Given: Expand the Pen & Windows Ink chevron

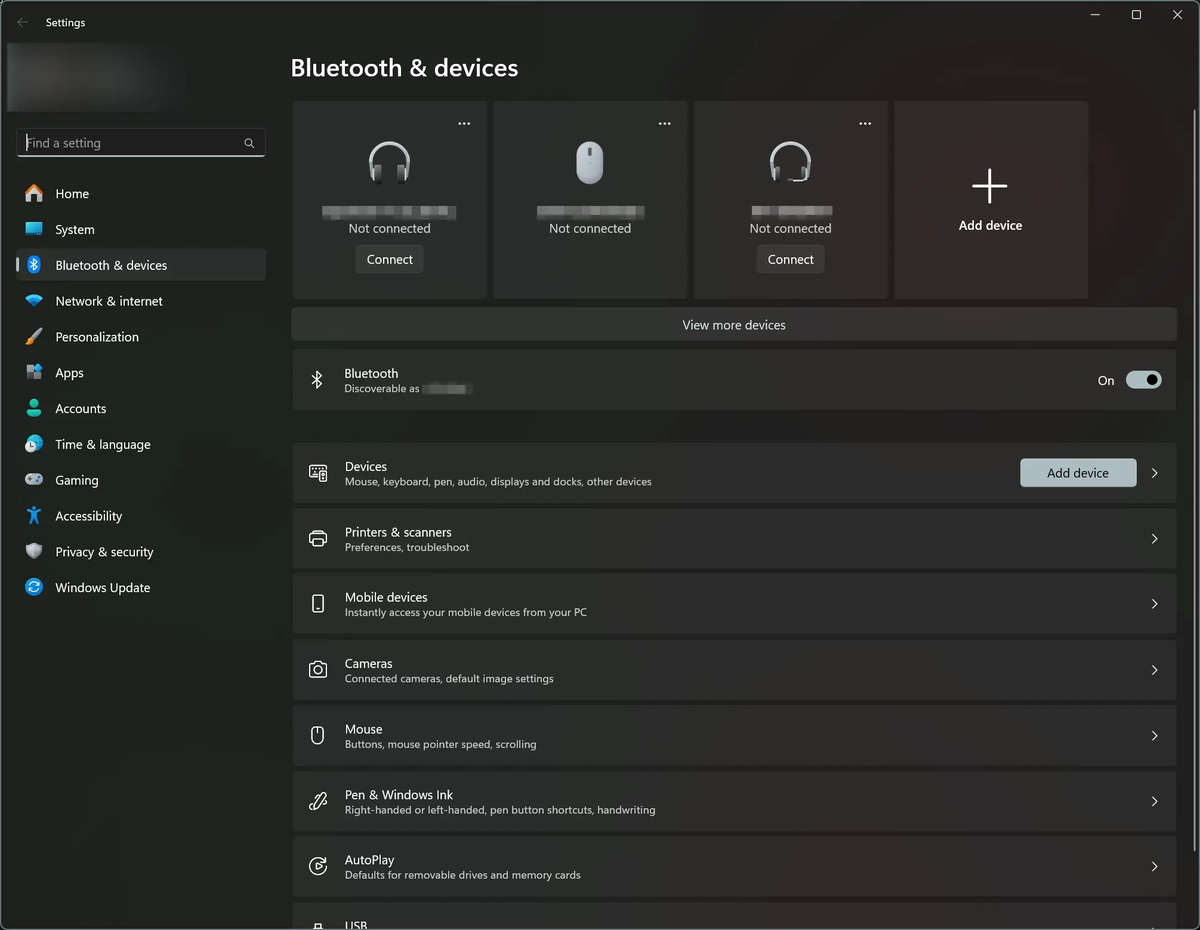Looking at the screenshot, I should (1155, 801).
